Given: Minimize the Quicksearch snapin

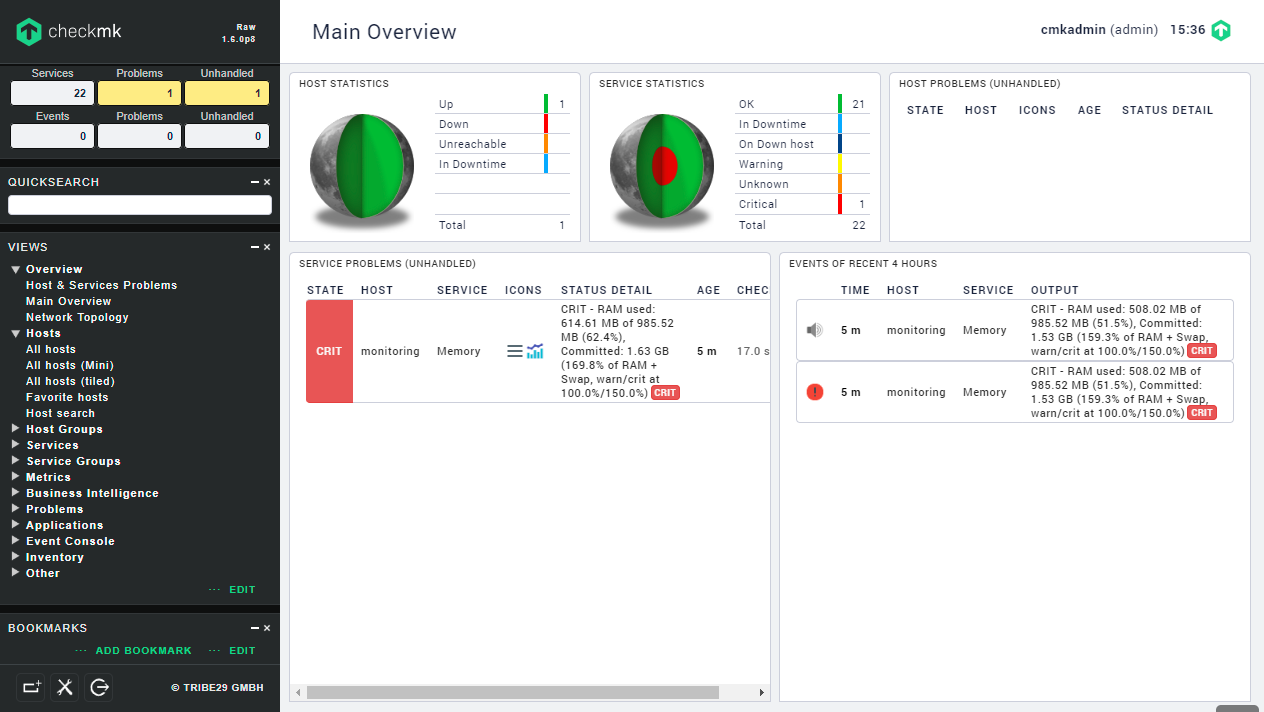Looking at the screenshot, I should tap(255, 182).
